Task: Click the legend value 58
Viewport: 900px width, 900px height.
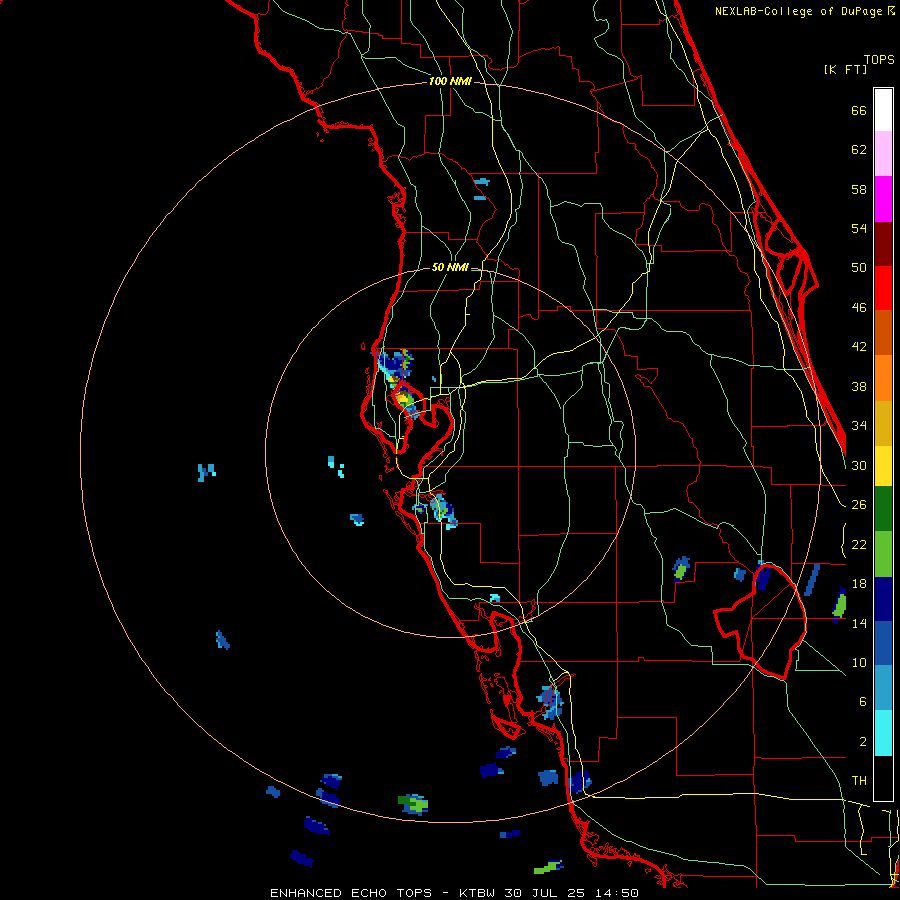Action: [859, 189]
